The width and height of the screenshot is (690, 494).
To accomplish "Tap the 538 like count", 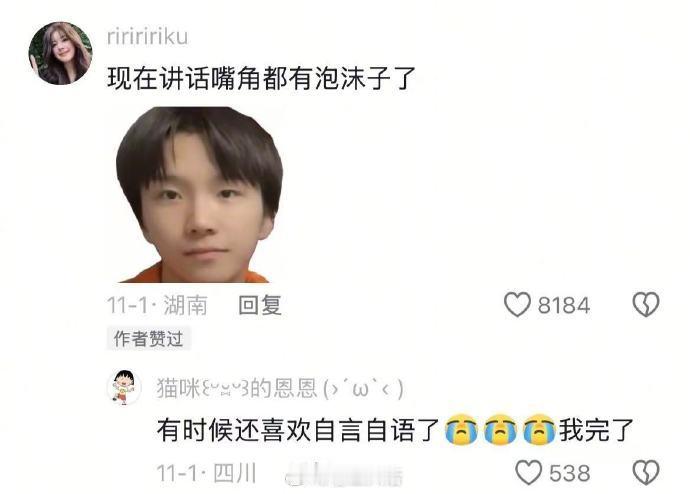I will tap(570, 473).
